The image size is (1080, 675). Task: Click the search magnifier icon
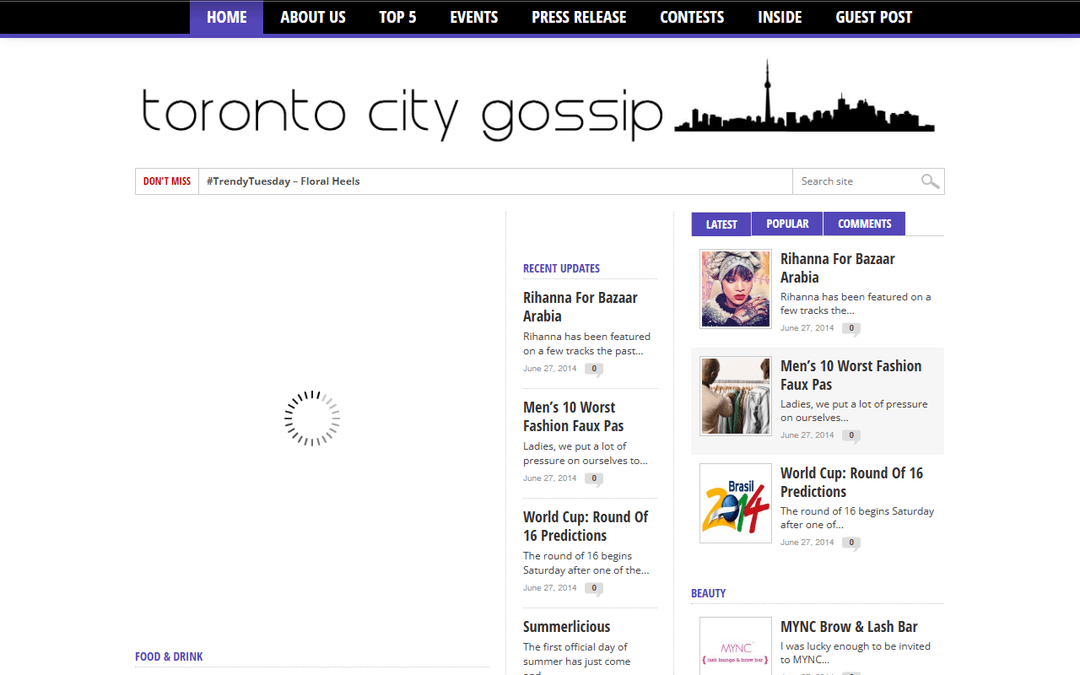[930, 181]
